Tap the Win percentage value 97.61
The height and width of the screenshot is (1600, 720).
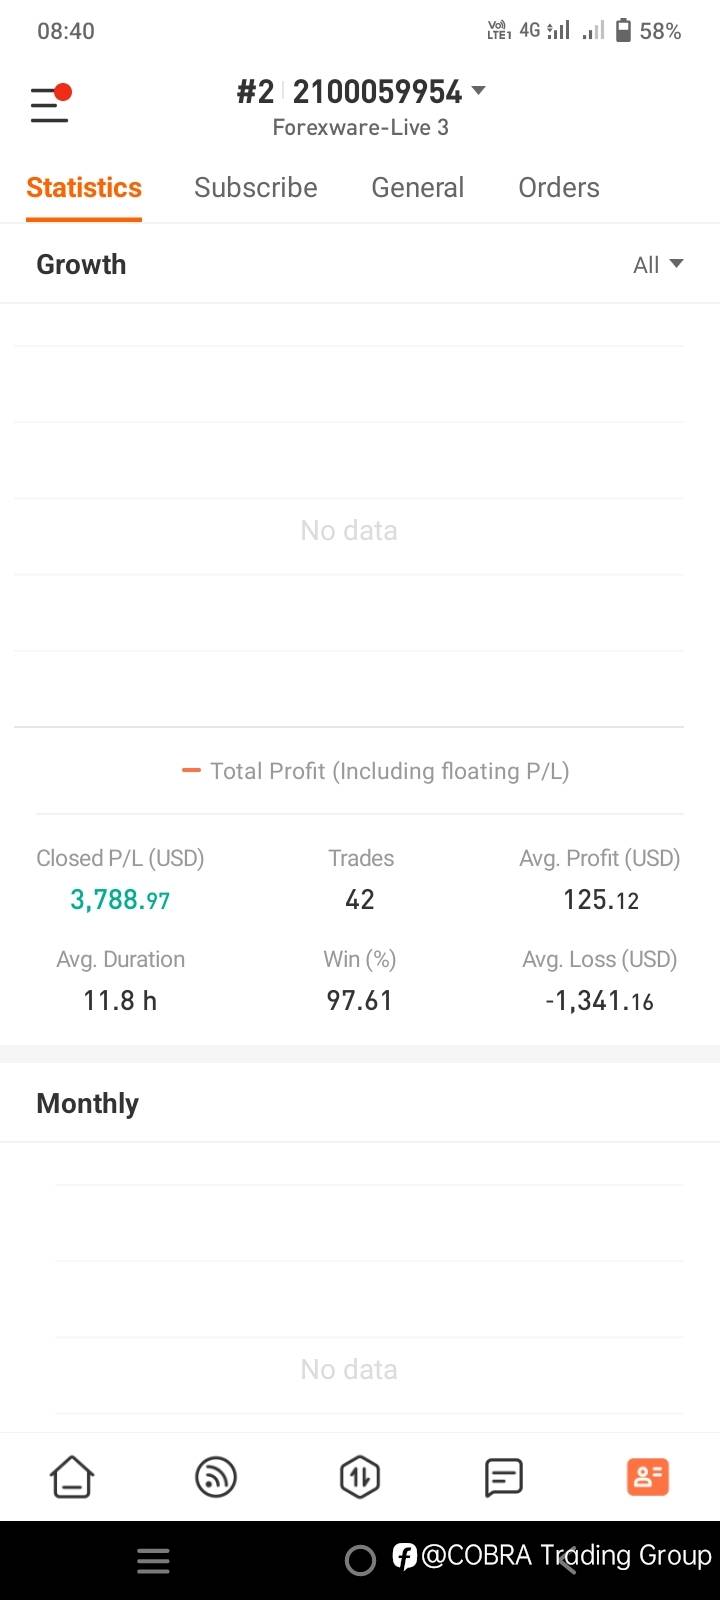click(360, 1001)
